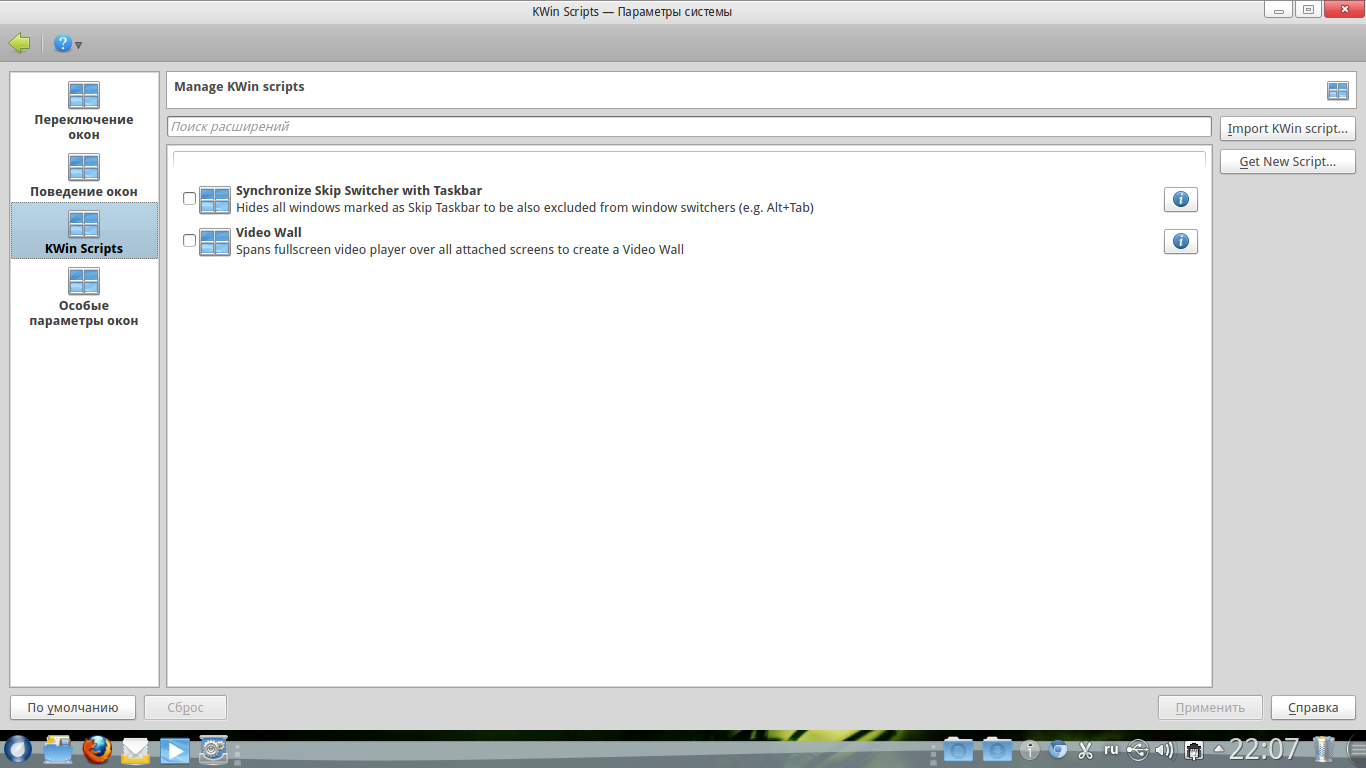
Task: Click the round info icon in tray
Action: click(x=1031, y=749)
